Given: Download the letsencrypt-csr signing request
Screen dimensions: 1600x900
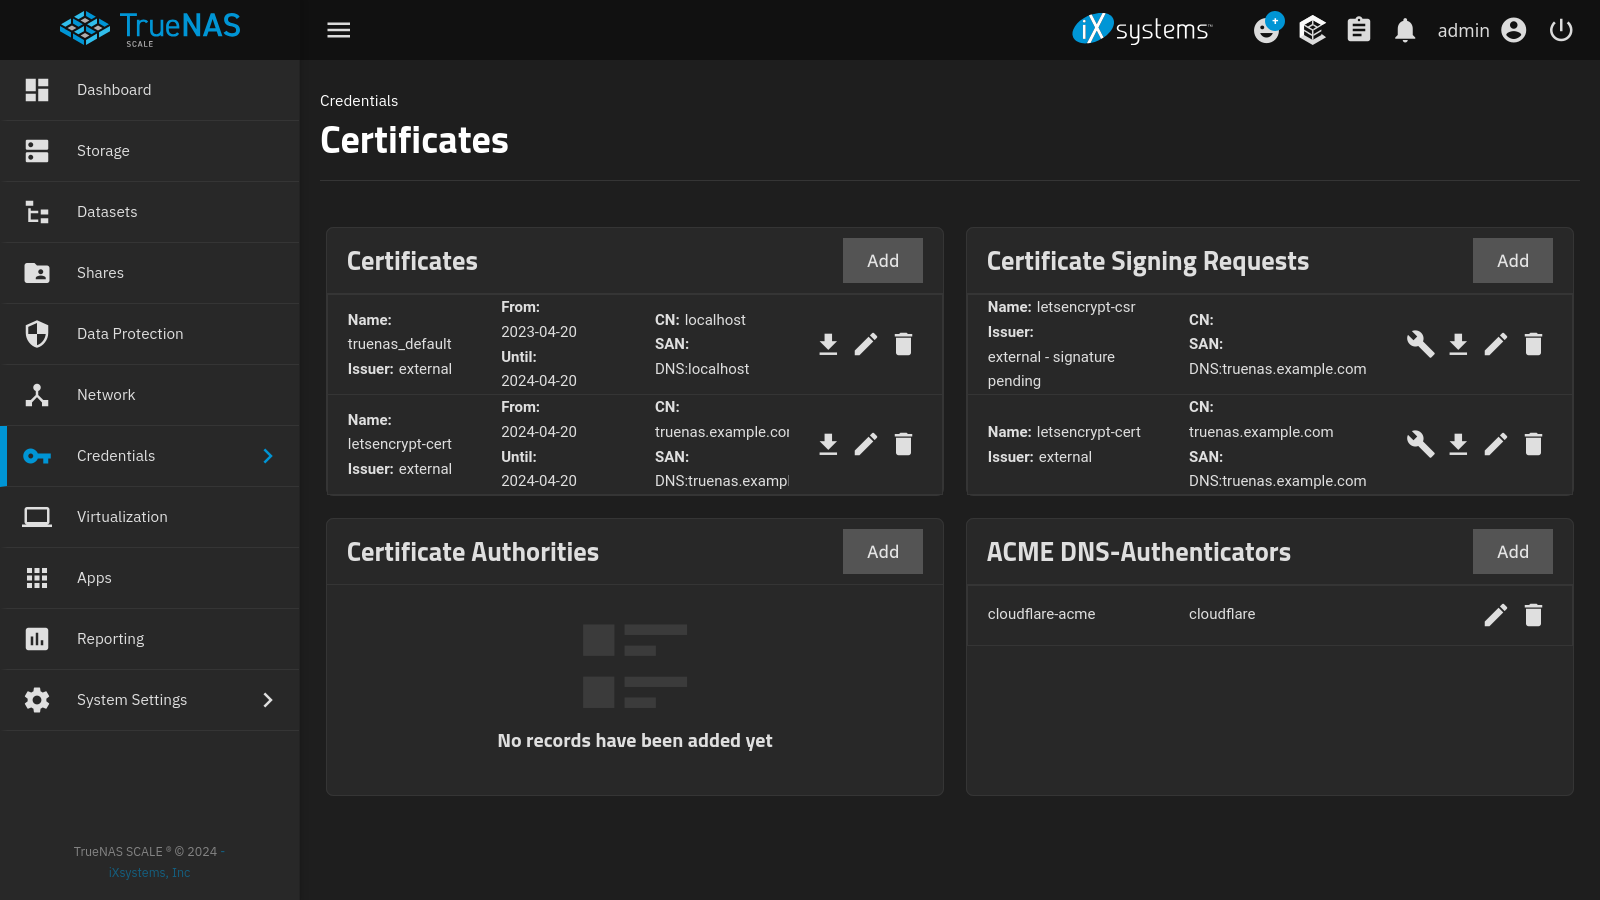Looking at the screenshot, I should (1457, 344).
